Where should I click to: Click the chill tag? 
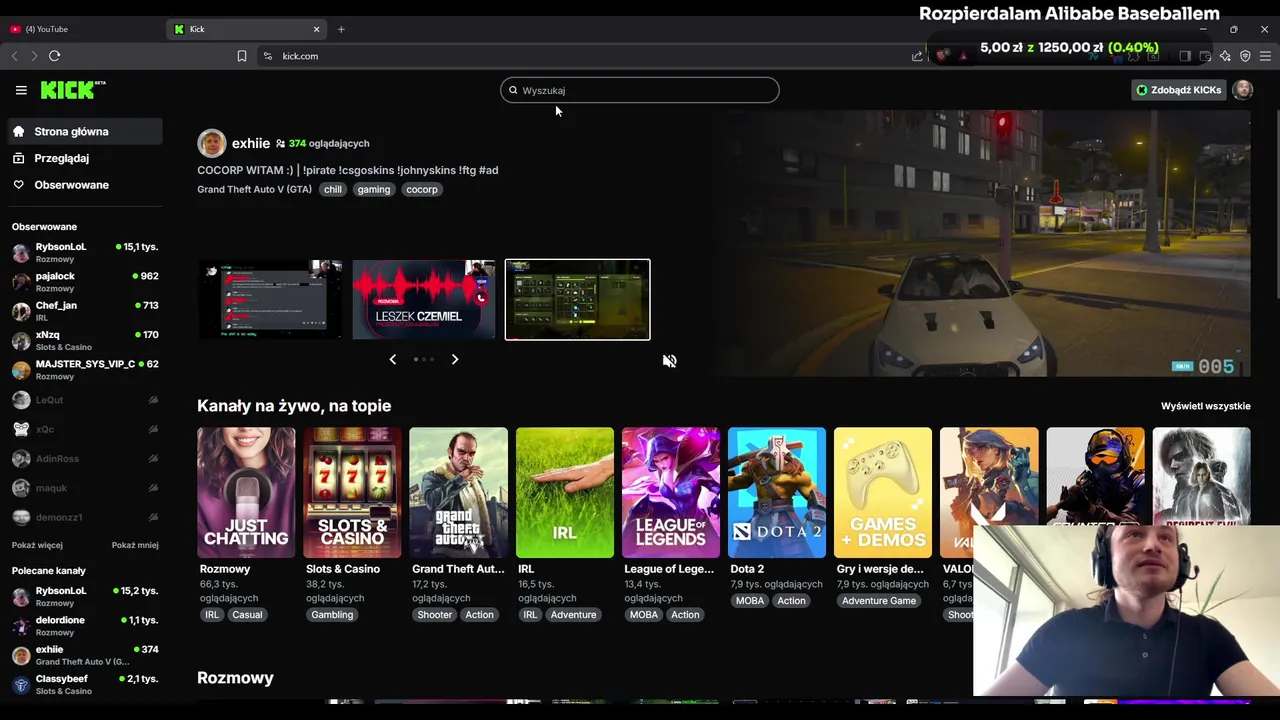tap(333, 189)
